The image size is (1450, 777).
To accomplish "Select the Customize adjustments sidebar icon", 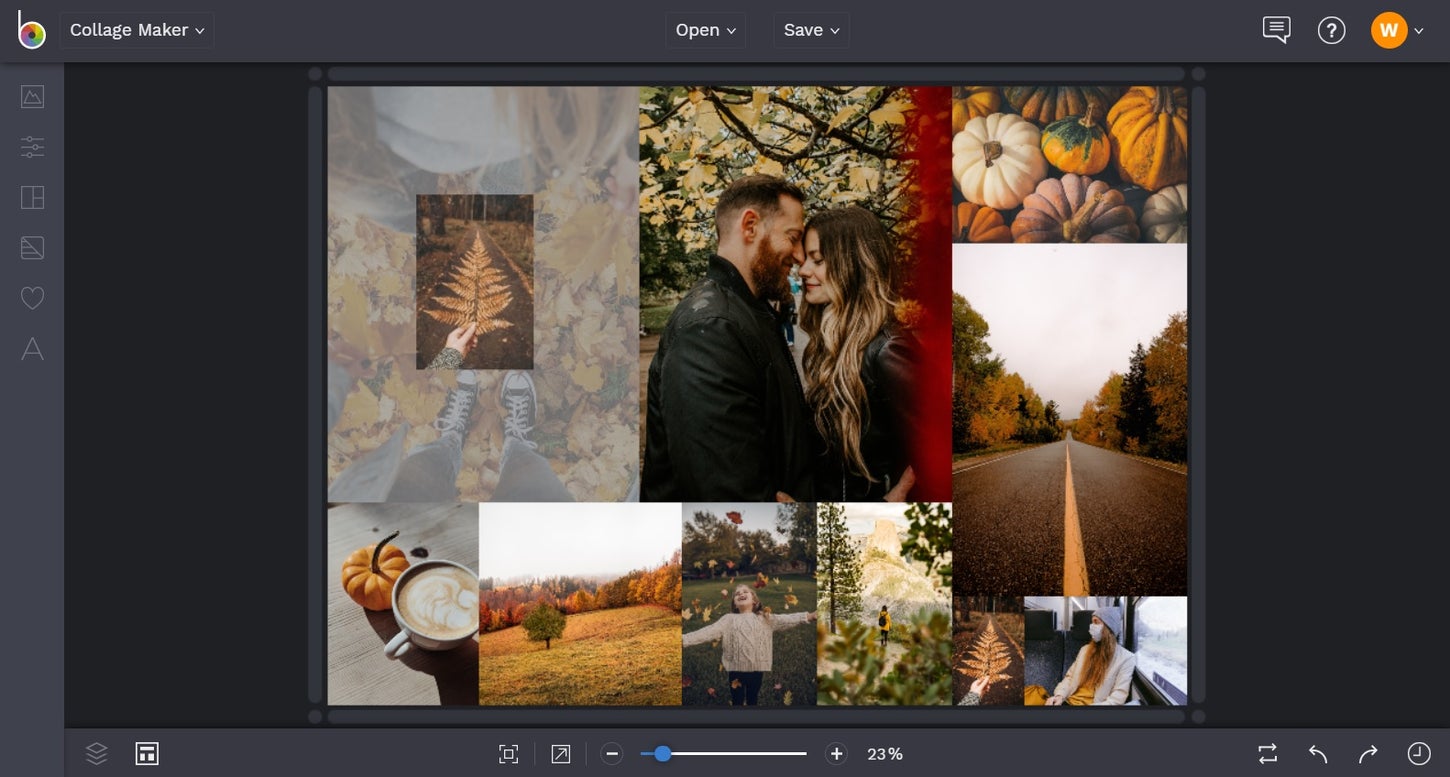I will point(32,147).
